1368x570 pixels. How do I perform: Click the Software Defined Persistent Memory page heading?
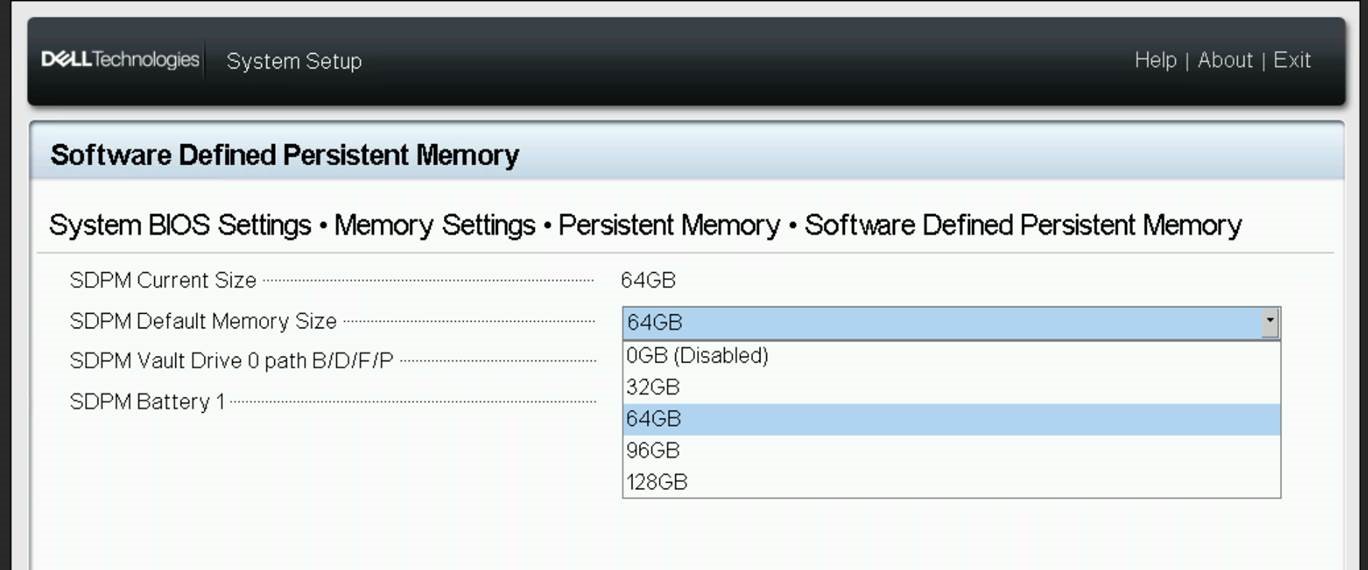(284, 155)
